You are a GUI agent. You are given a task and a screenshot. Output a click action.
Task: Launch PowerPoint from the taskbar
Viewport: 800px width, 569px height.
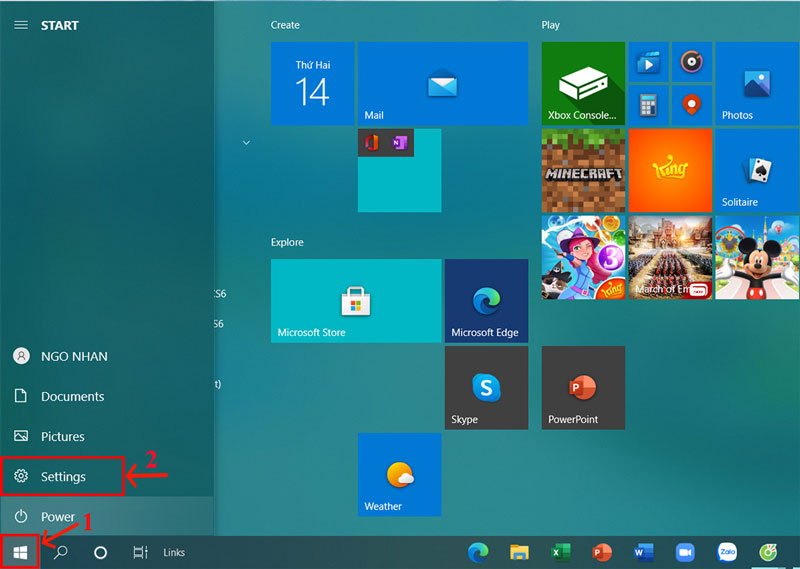[602, 552]
